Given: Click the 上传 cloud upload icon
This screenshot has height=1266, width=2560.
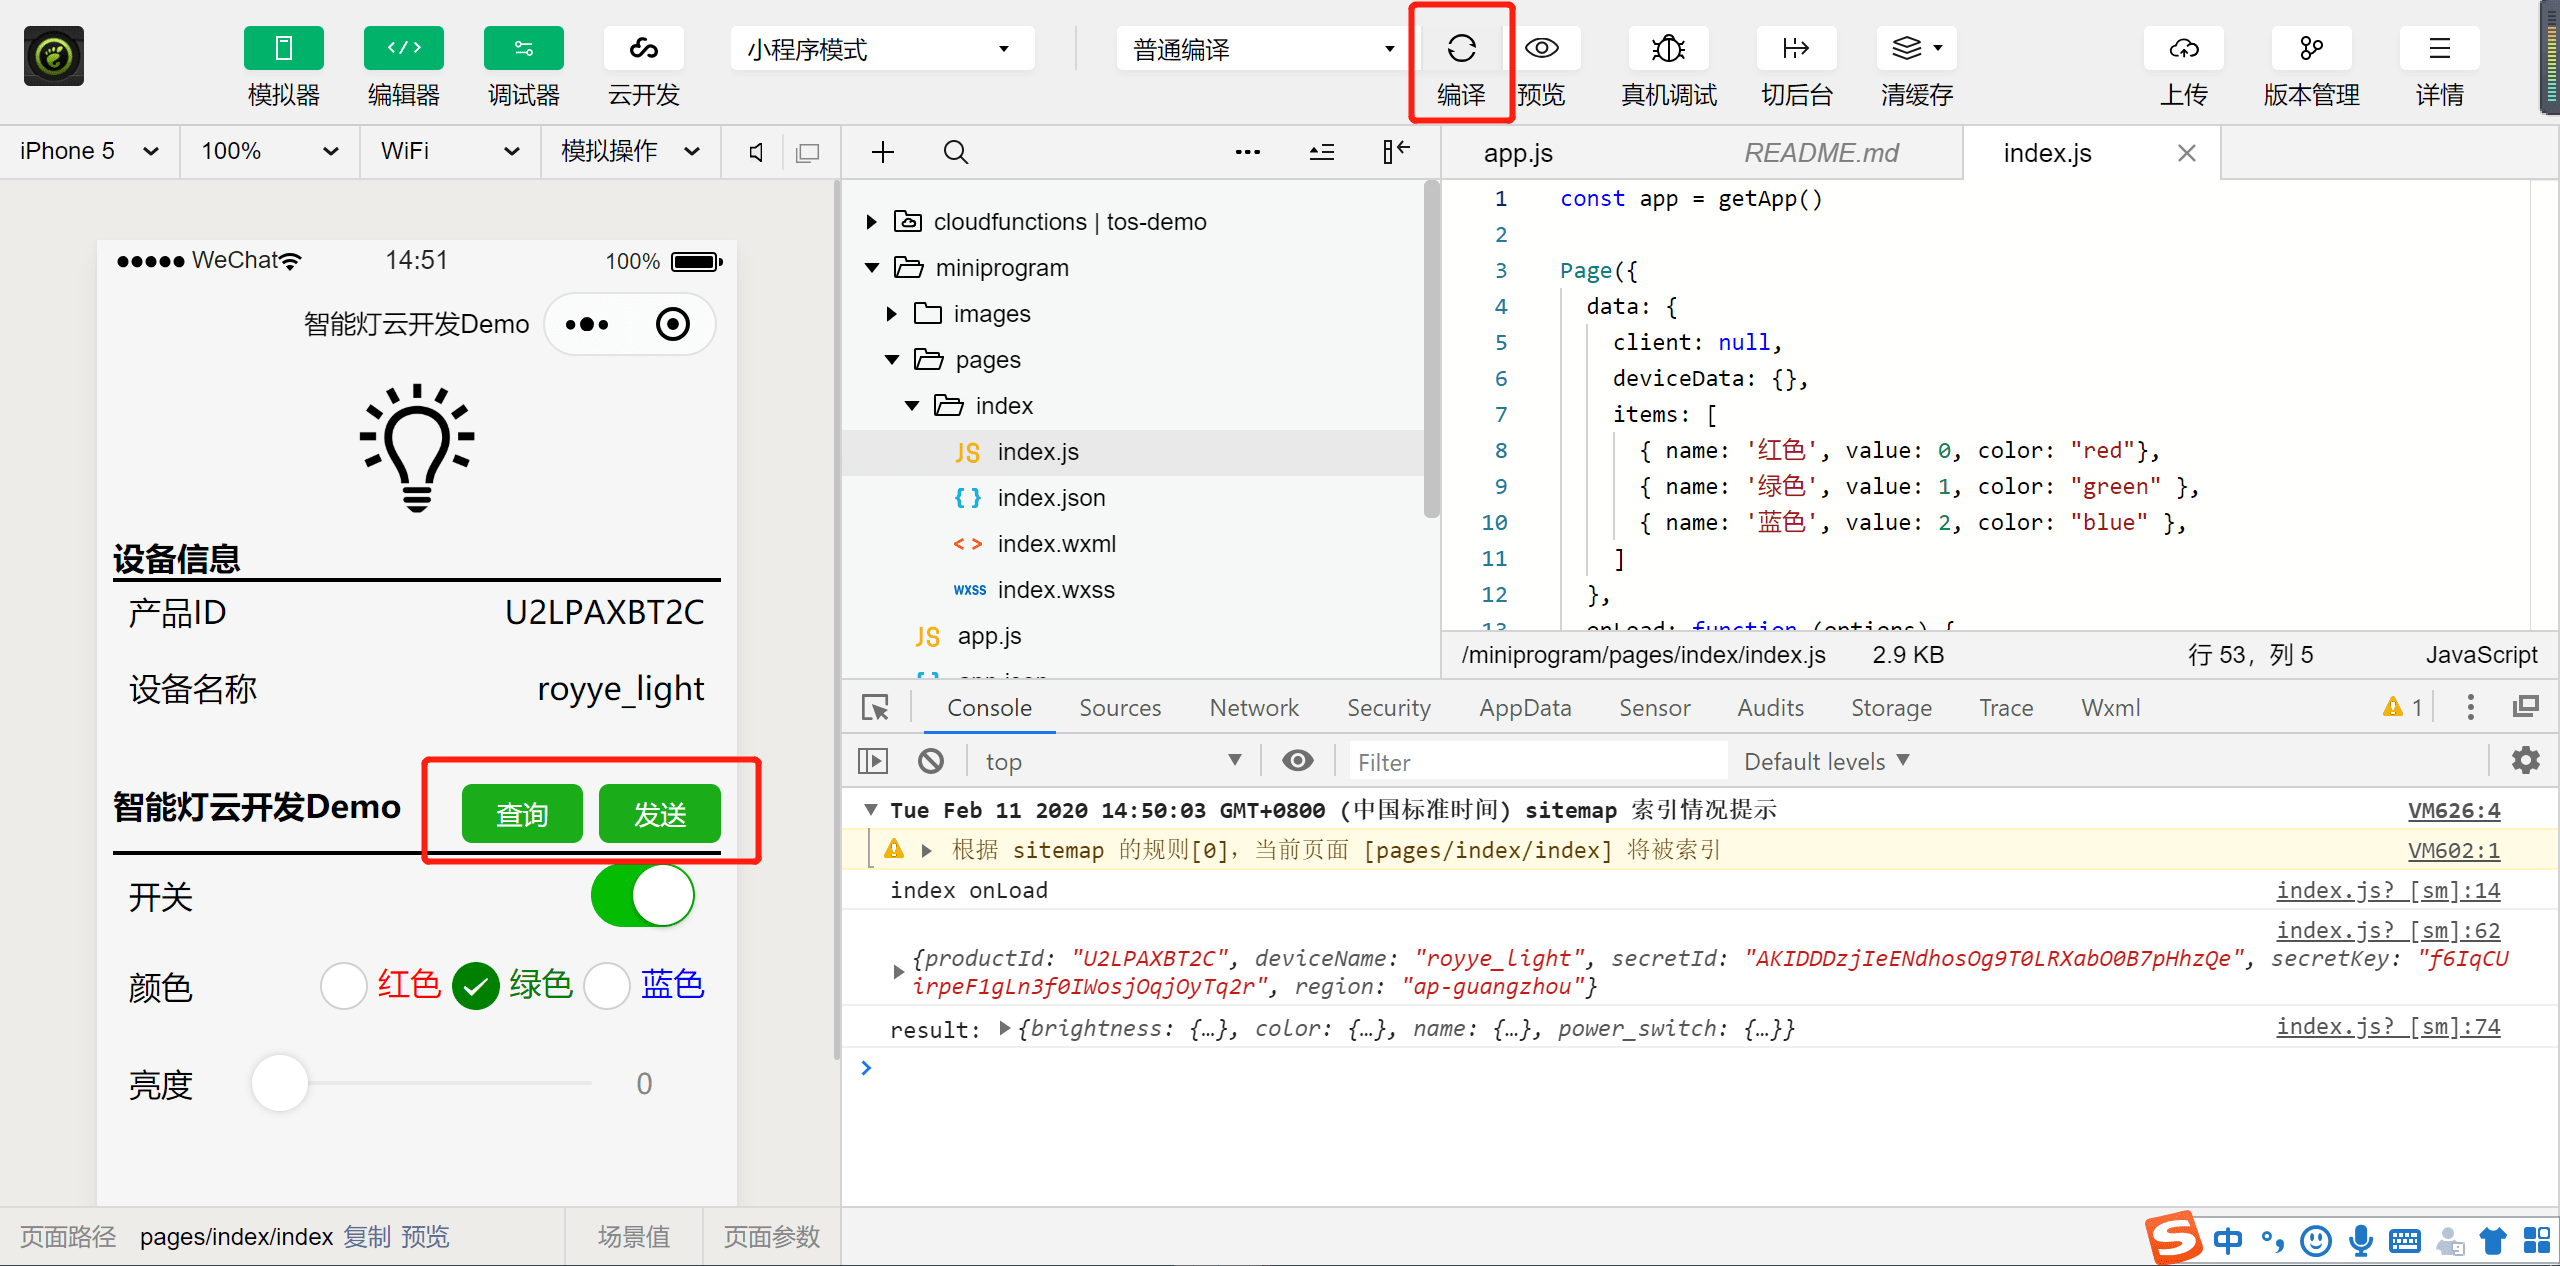Looking at the screenshot, I should click(2183, 48).
